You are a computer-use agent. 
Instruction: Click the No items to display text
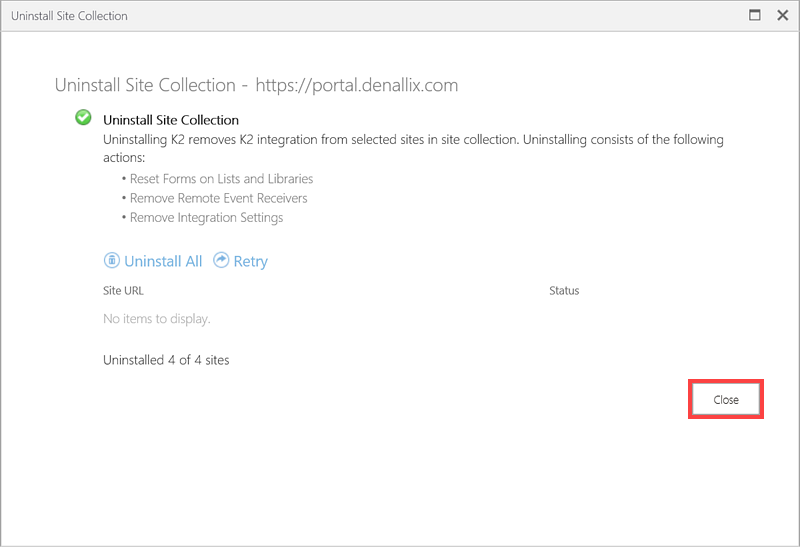click(156, 319)
